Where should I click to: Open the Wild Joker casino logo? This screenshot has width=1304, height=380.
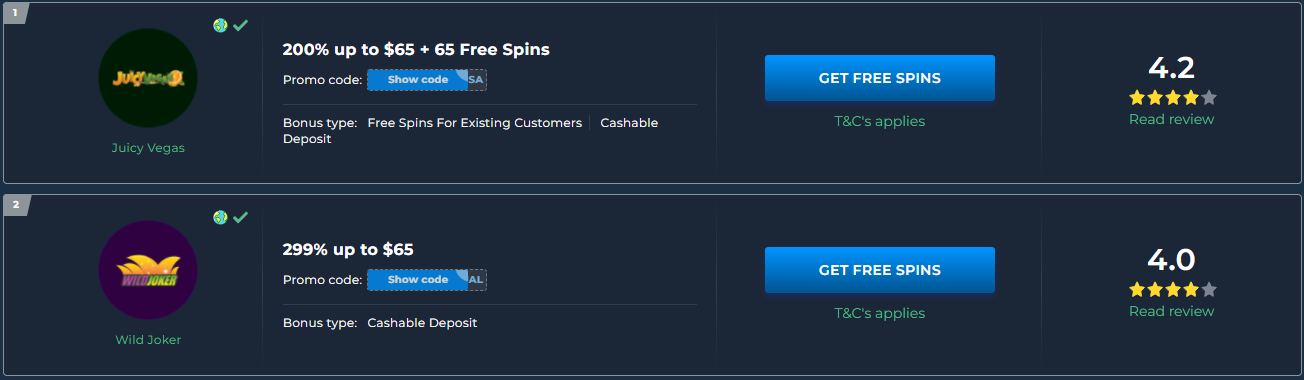point(148,269)
